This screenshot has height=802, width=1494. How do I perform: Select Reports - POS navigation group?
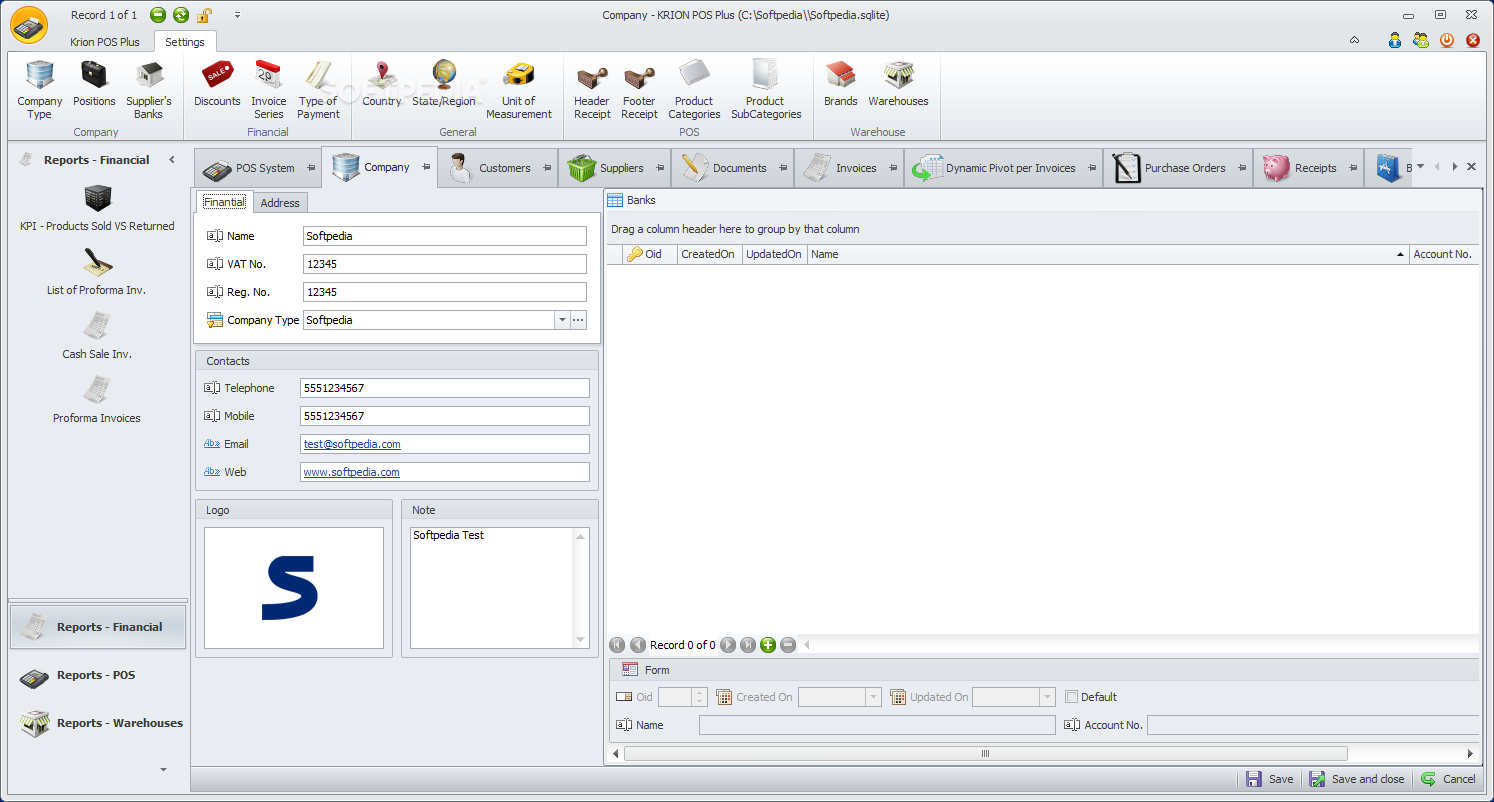pos(97,675)
